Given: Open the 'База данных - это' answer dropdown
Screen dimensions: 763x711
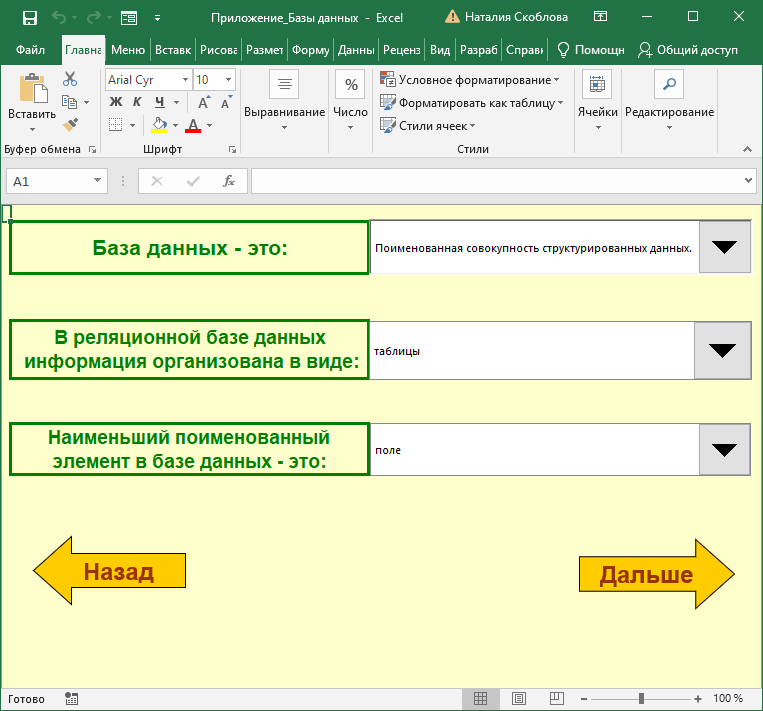Looking at the screenshot, I should tap(723, 247).
